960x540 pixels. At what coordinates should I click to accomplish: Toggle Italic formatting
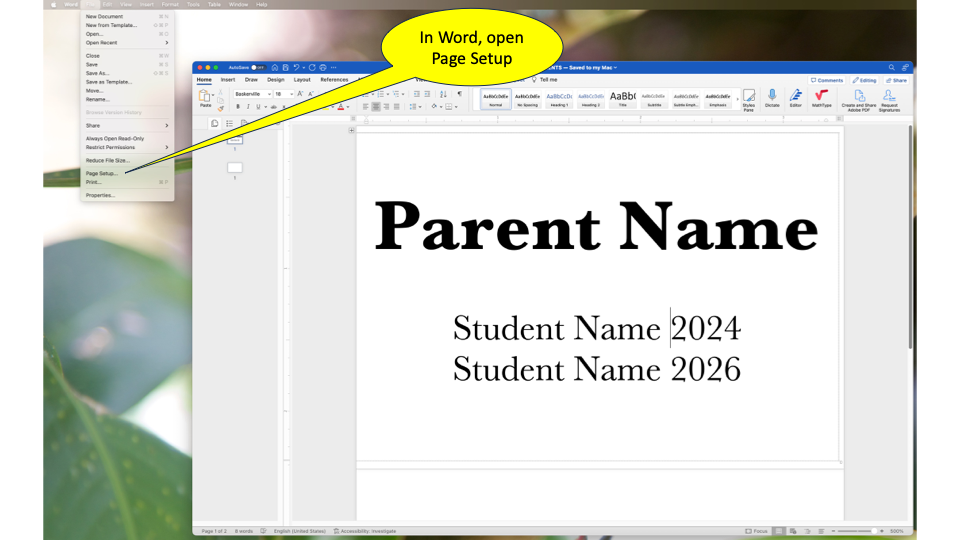248,107
